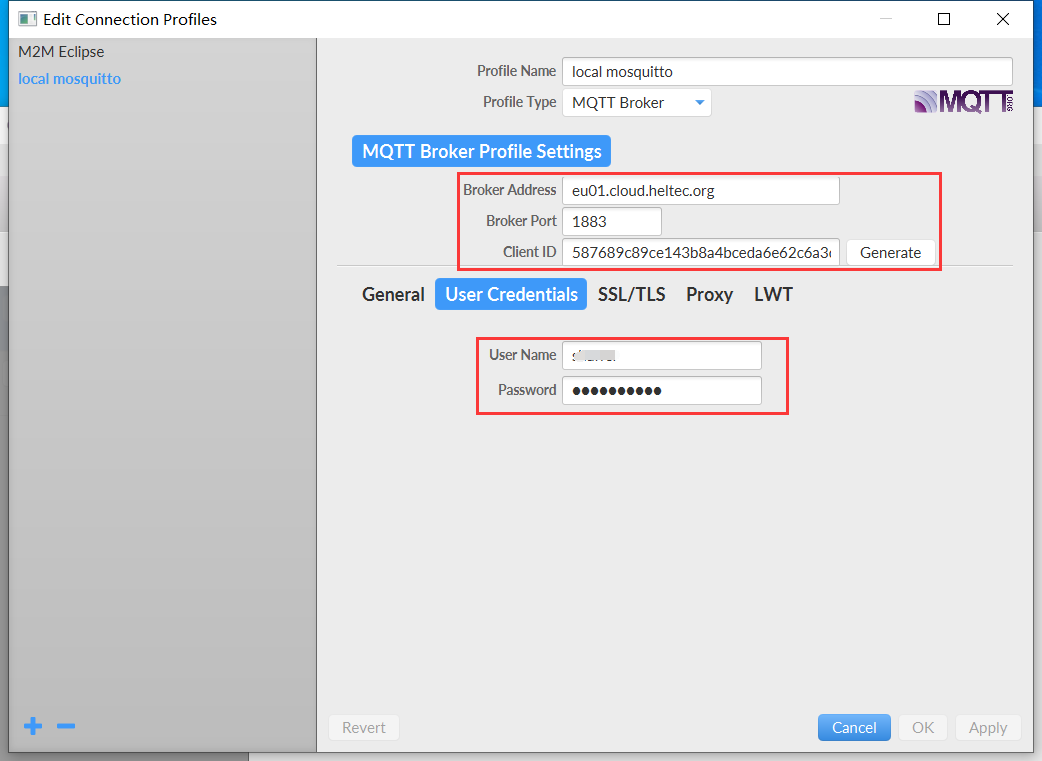Viewport: 1042px width, 761px height.
Task: Click the Cancel button
Action: click(854, 727)
